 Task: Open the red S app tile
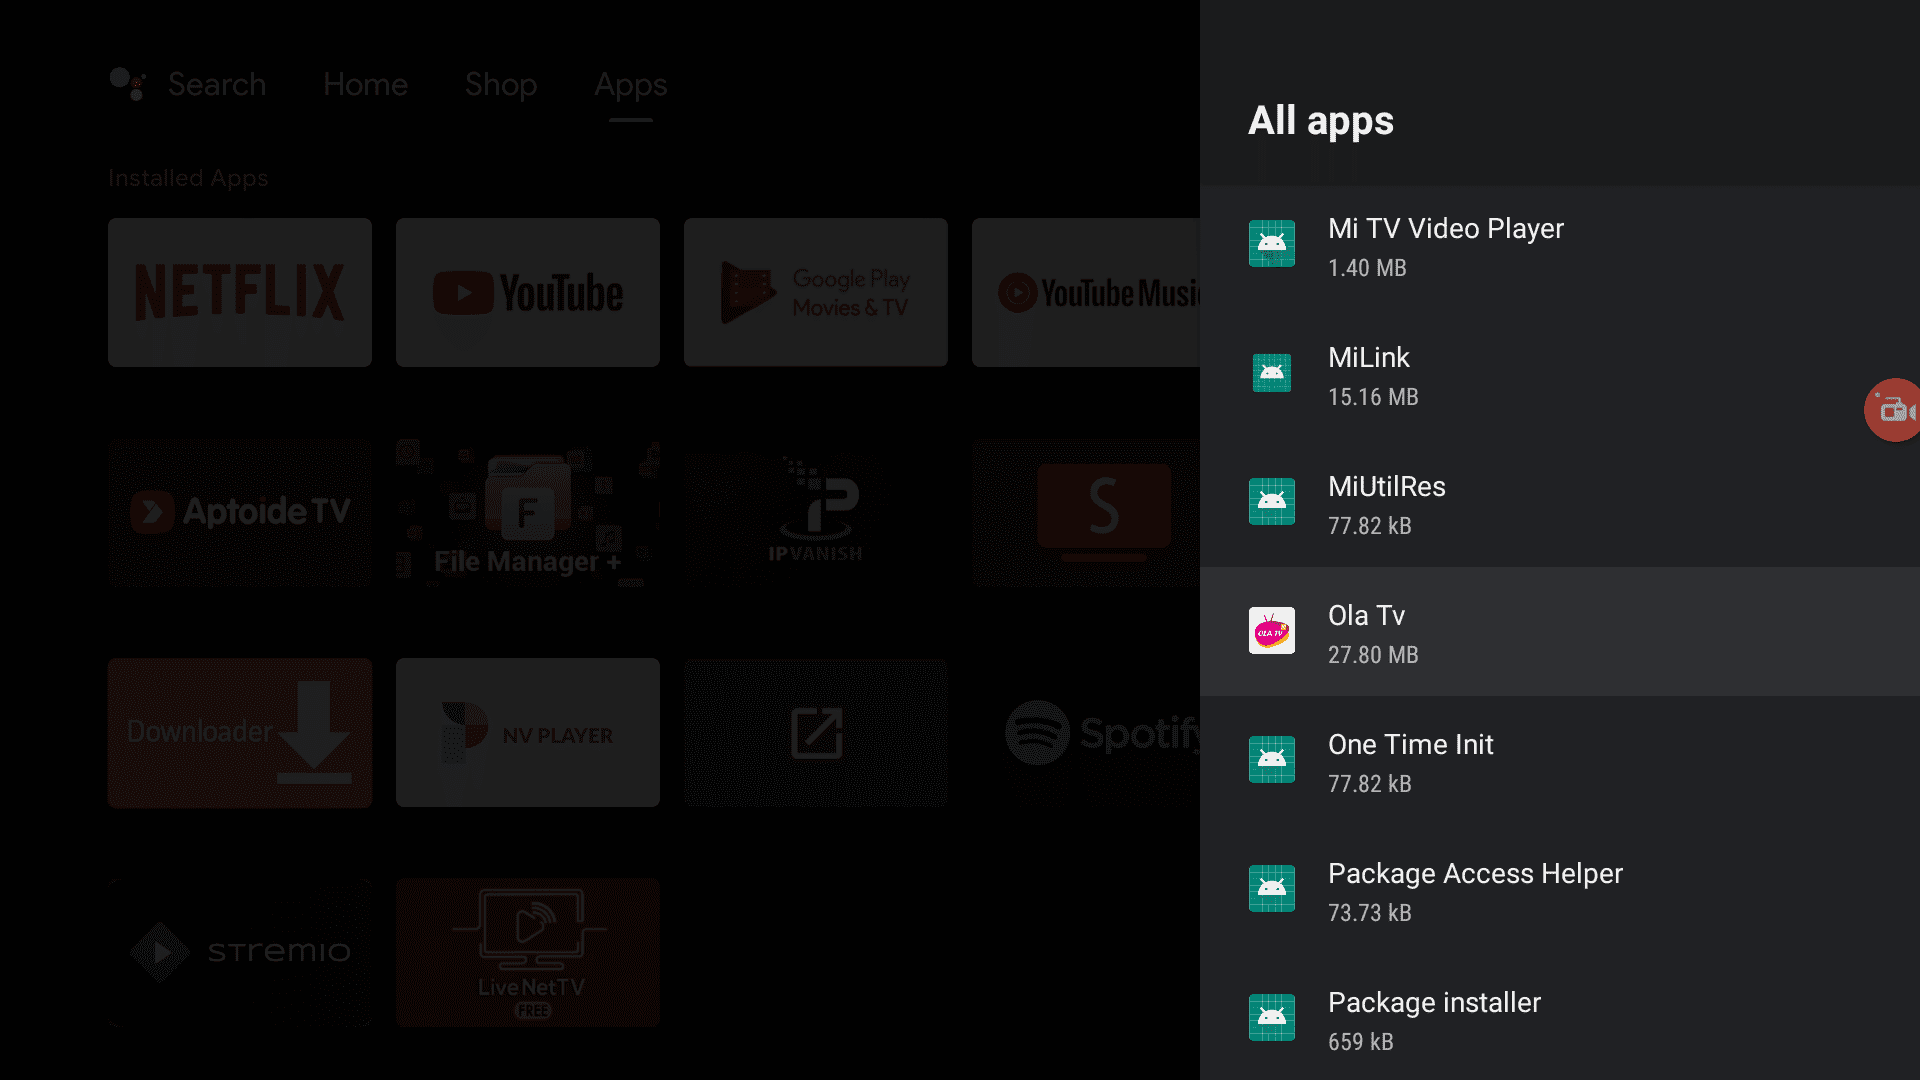click(1086, 512)
